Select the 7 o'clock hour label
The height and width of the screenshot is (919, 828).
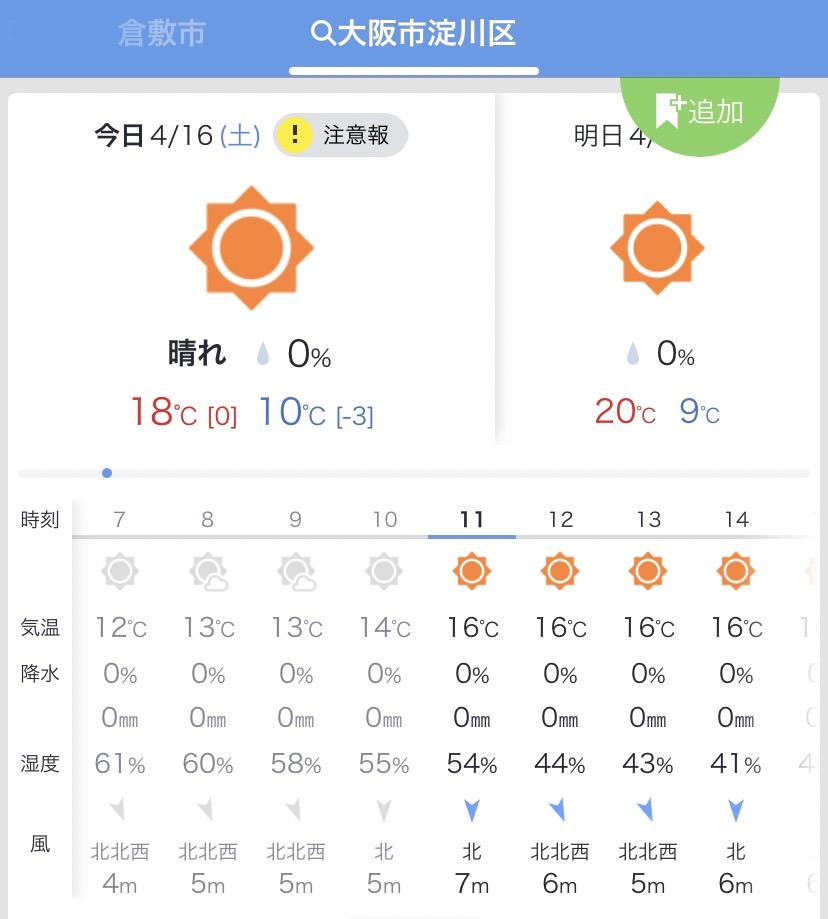(120, 519)
